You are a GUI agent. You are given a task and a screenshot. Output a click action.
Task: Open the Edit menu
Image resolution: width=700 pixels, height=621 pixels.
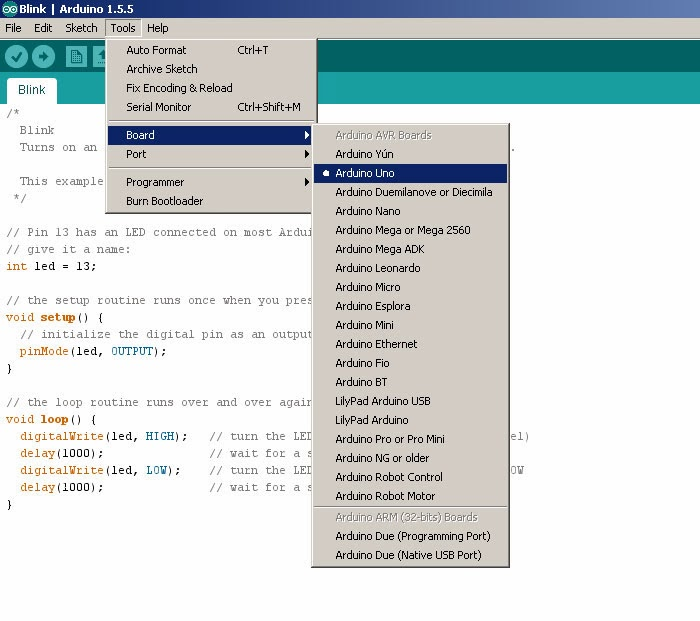tap(43, 28)
